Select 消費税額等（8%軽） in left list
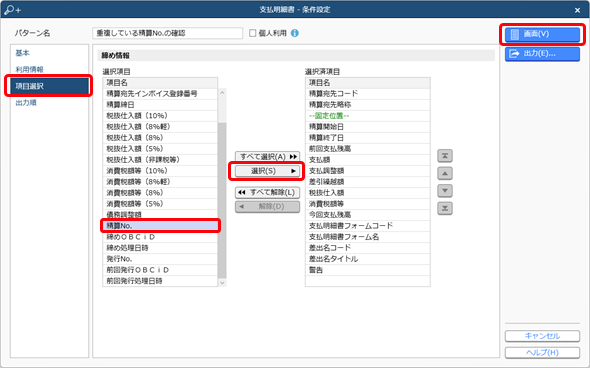The height and width of the screenshot is (368, 590). pyautogui.click(x=160, y=182)
